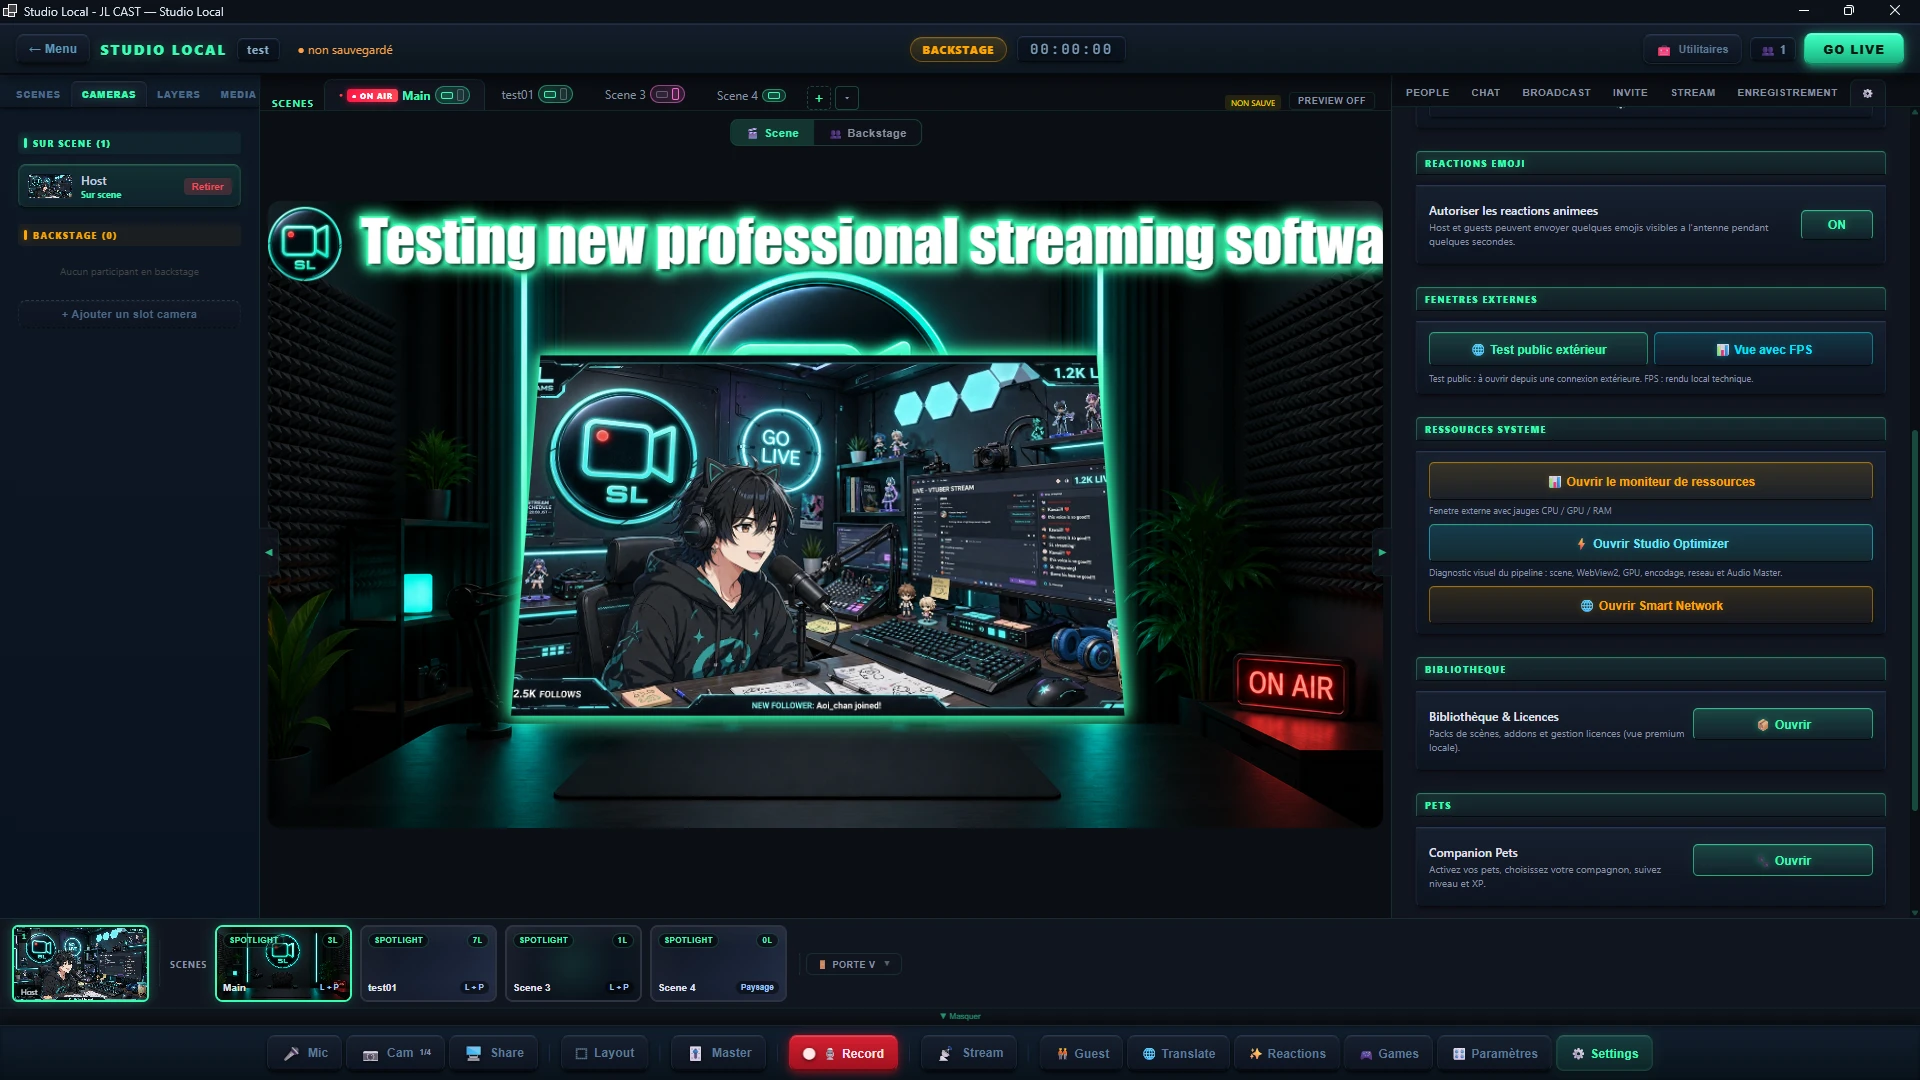The width and height of the screenshot is (1920, 1080).
Task: Open the Layout options
Action: tap(604, 1053)
